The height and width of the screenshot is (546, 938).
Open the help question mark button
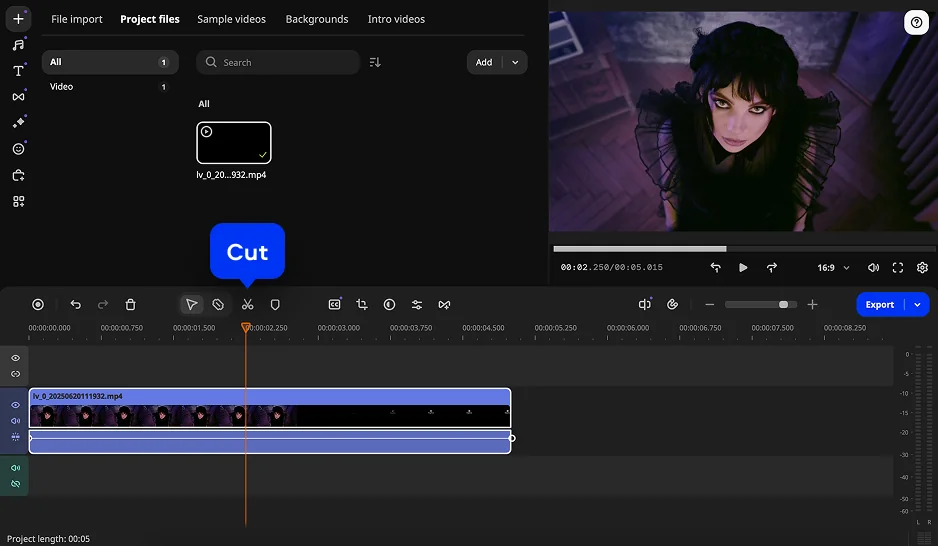tap(916, 23)
